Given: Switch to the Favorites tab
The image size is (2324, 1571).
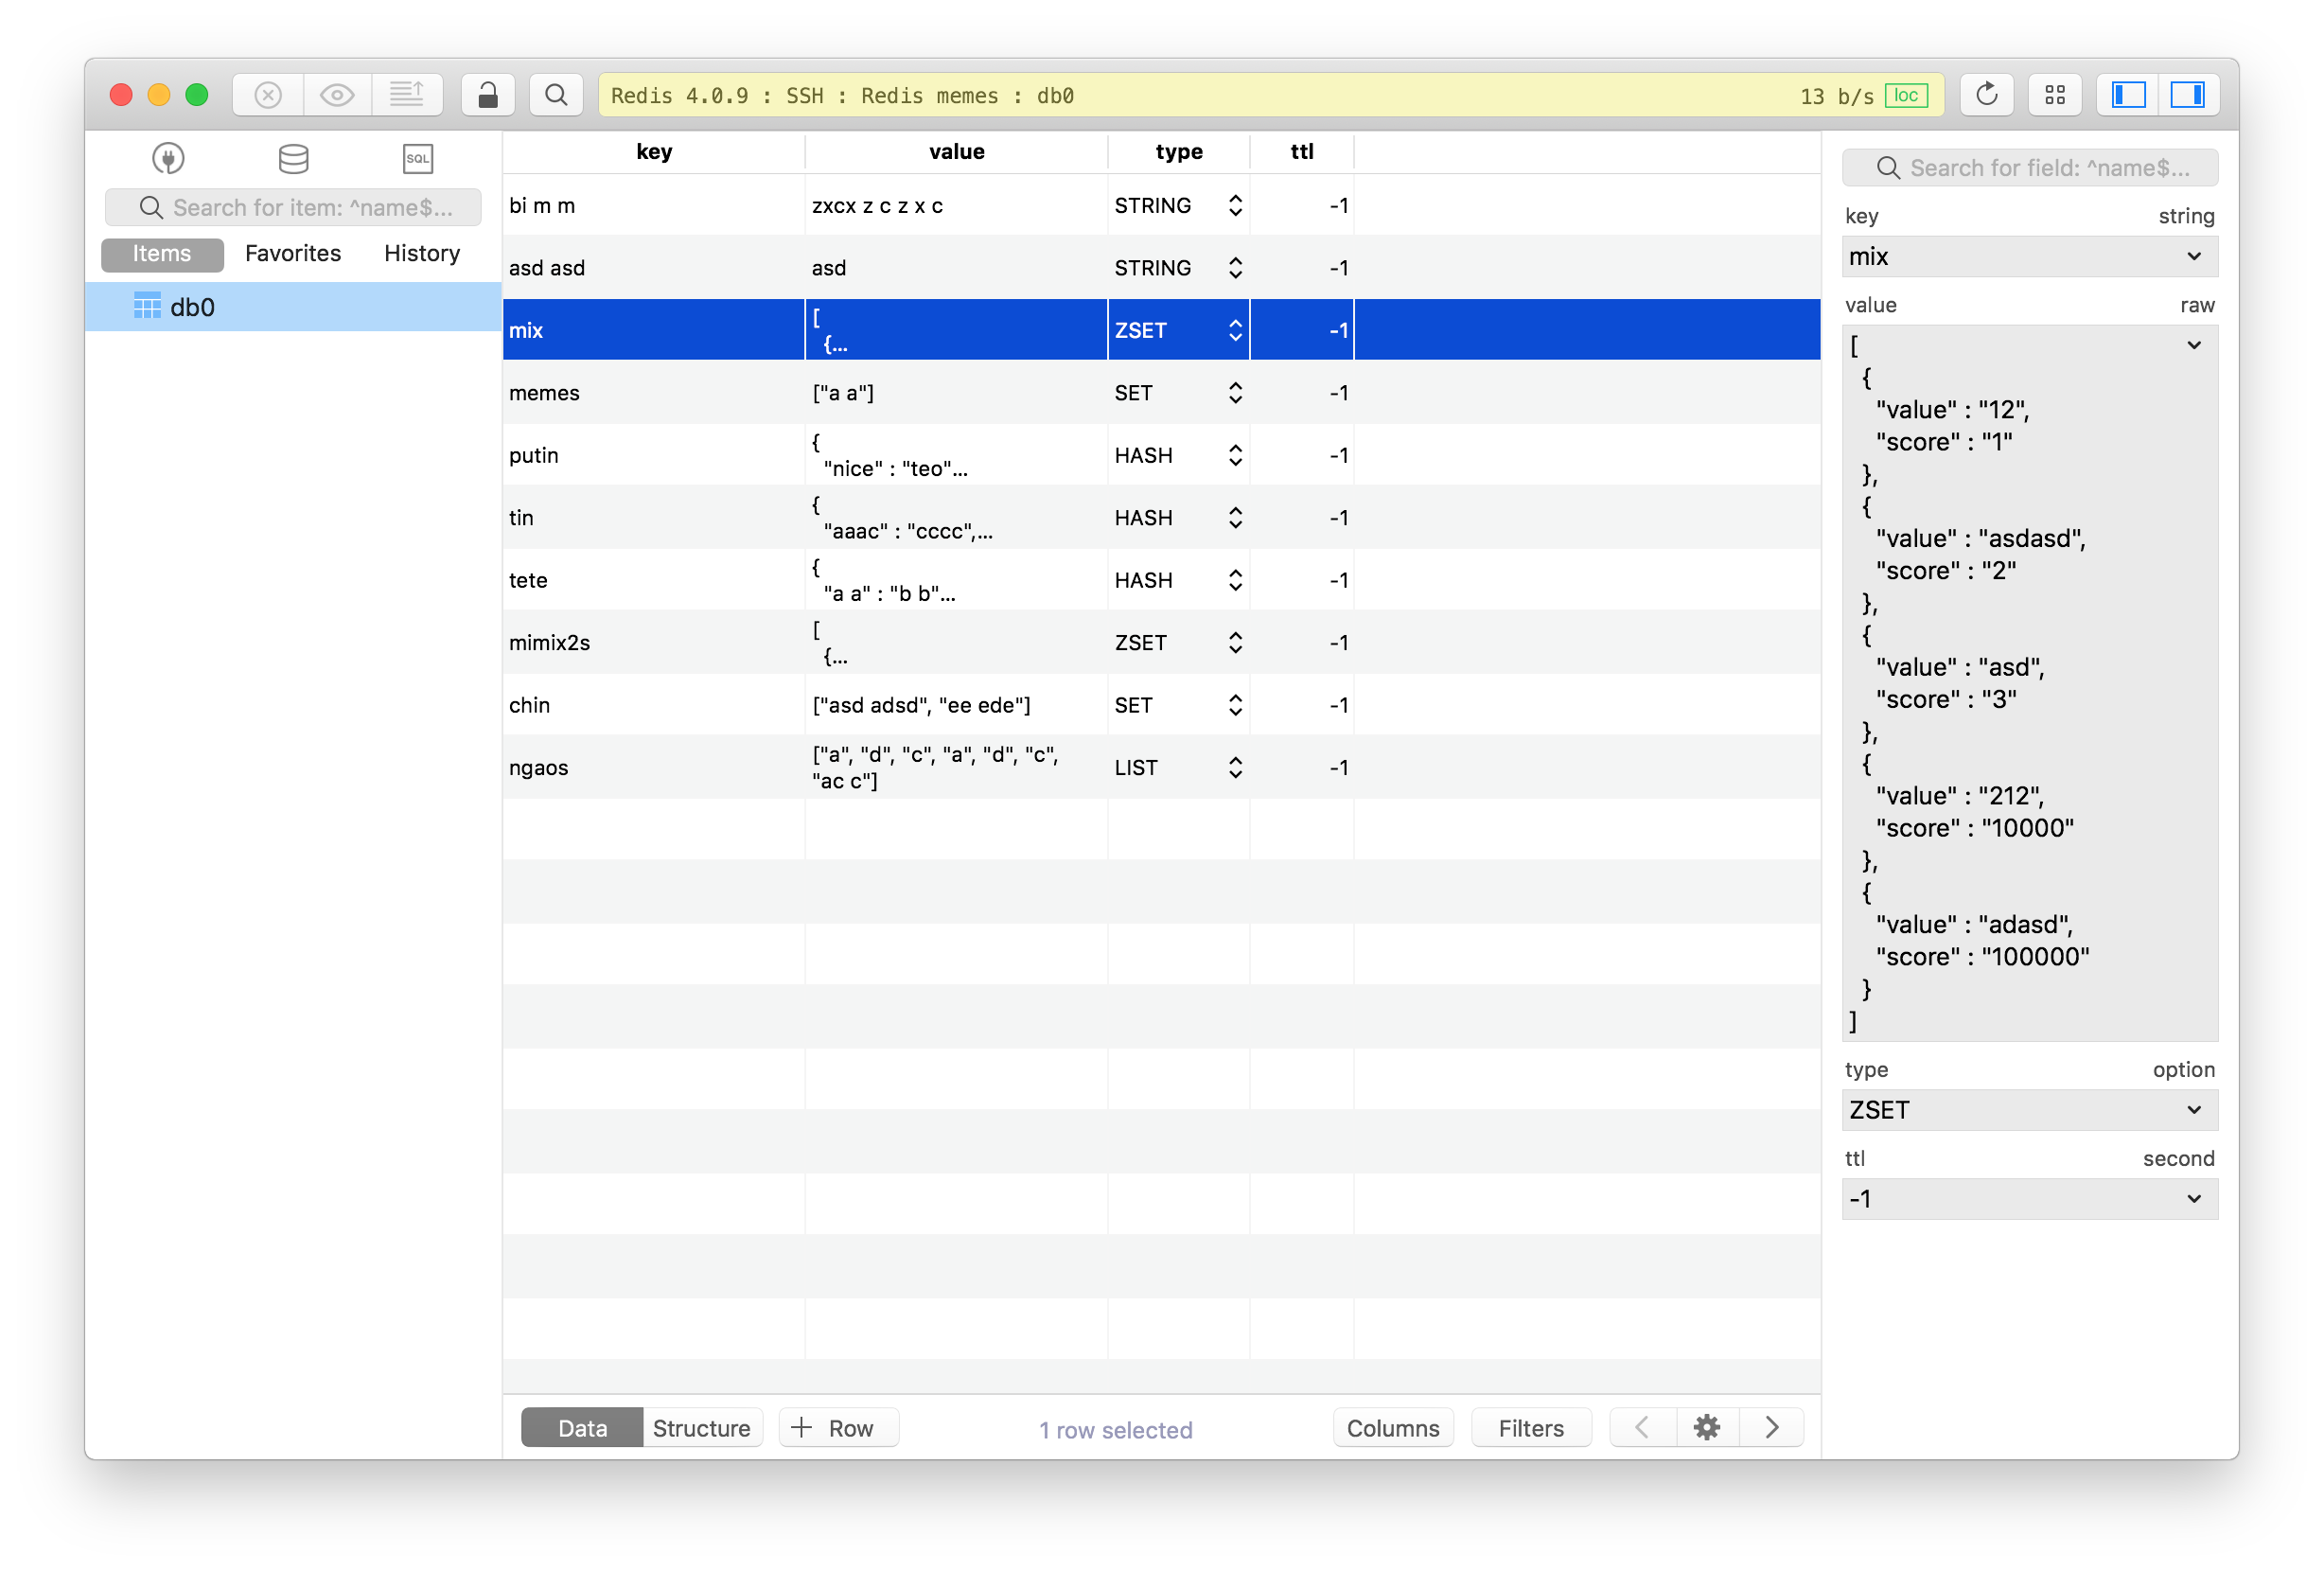Looking at the screenshot, I should click(292, 253).
